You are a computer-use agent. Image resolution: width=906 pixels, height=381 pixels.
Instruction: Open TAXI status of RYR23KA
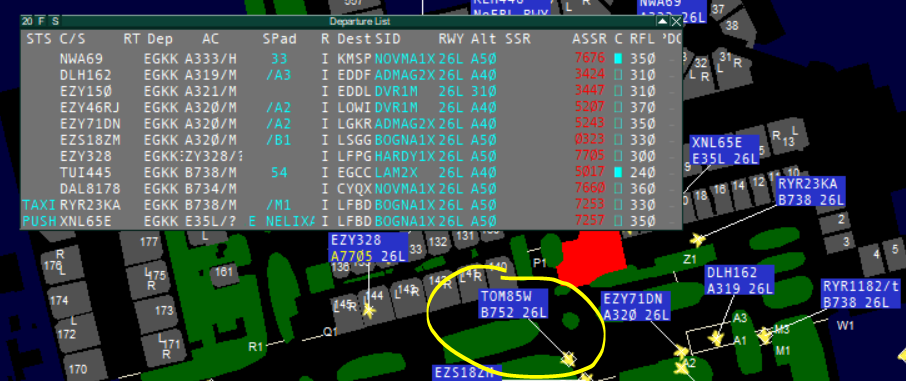pyautogui.click(x=39, y=205)
